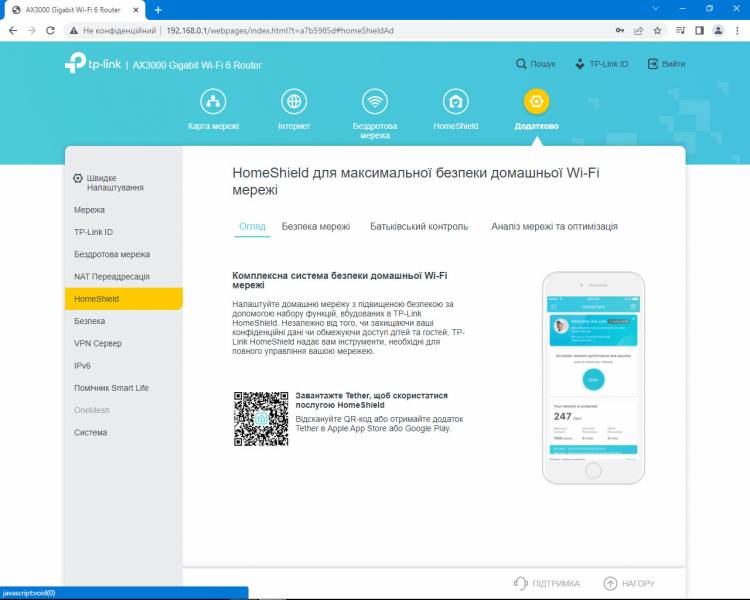Select the Додатково gear icon
Image resolution: width=750 pixels, height=600 pixels.
point(536,101)
